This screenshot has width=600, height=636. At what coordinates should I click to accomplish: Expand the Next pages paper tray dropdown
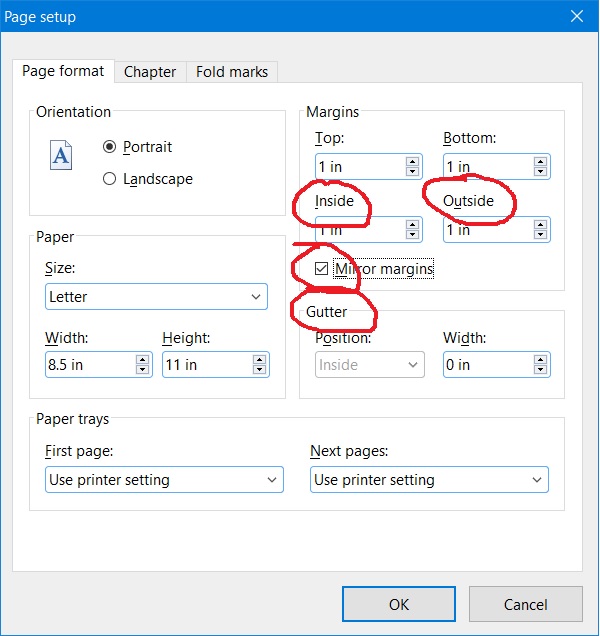429,480
